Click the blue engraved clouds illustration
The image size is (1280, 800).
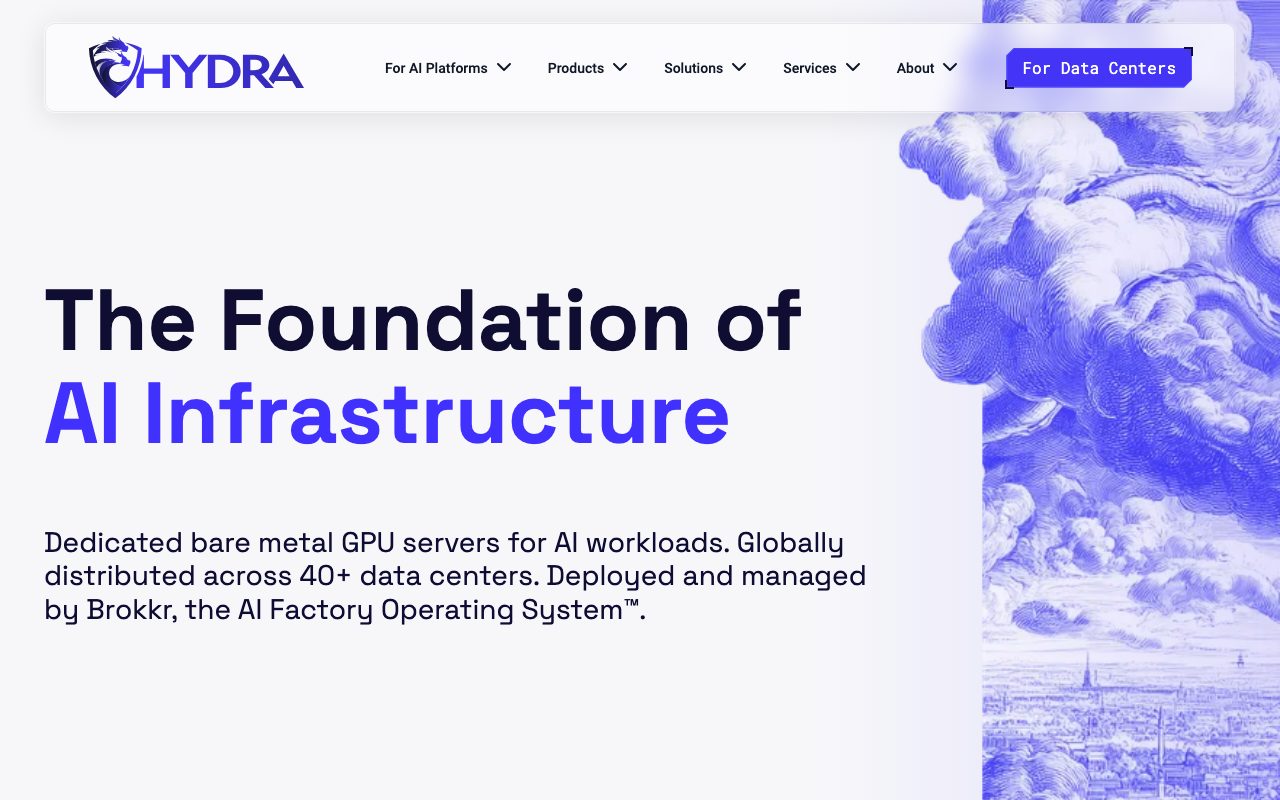click(1090, 400)
